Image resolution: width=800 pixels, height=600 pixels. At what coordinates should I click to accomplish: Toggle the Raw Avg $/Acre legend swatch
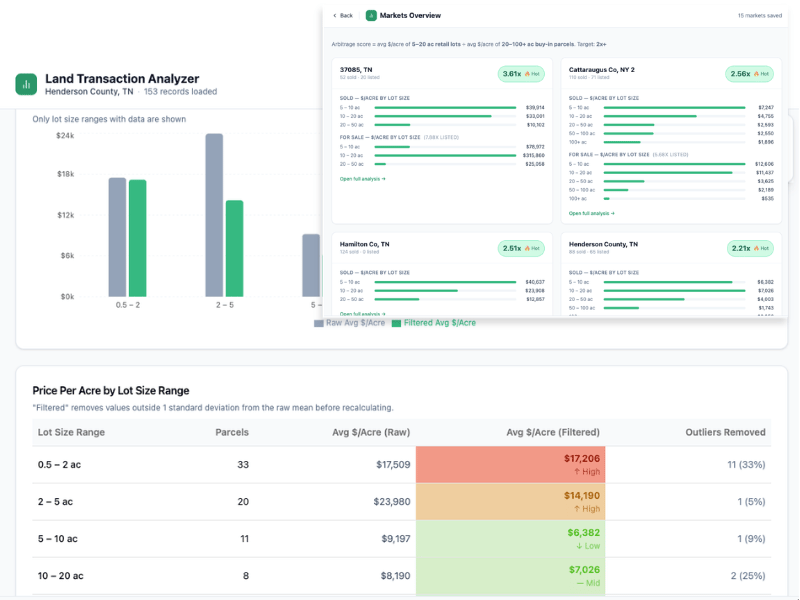pos(319,323)
